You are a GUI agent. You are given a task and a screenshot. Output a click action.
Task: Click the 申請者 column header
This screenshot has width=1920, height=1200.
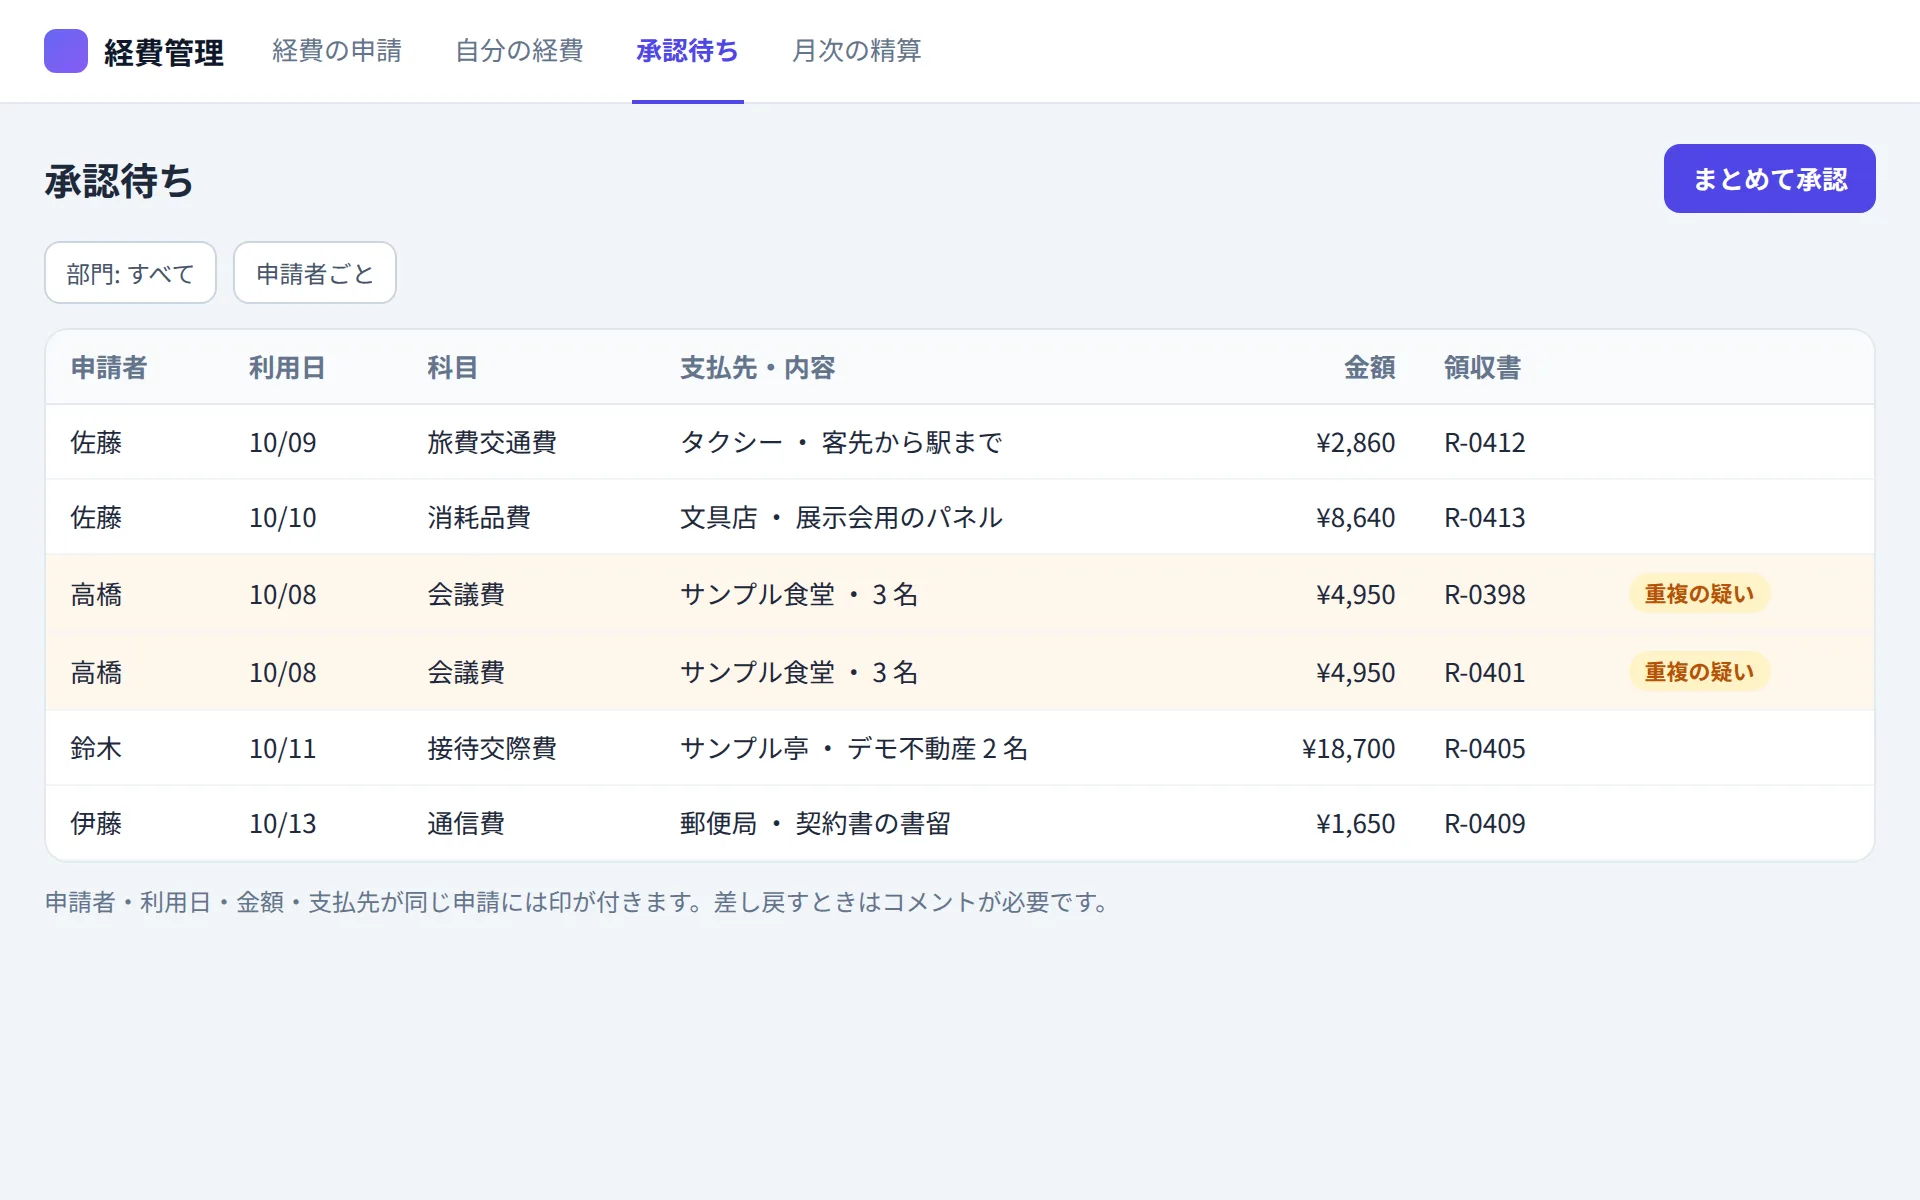pos(109,368)
